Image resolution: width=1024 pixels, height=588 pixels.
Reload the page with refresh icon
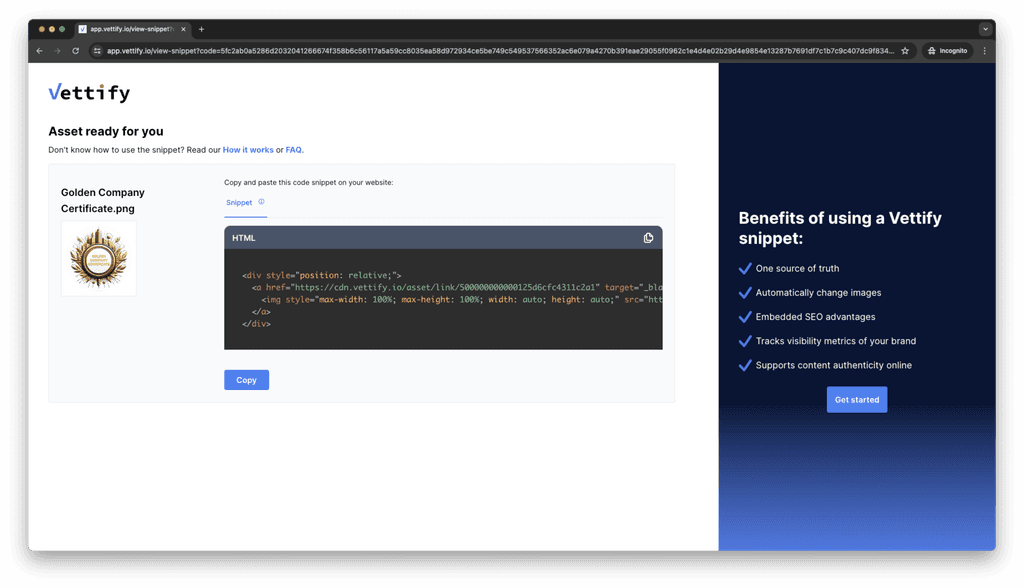(76, 51)
